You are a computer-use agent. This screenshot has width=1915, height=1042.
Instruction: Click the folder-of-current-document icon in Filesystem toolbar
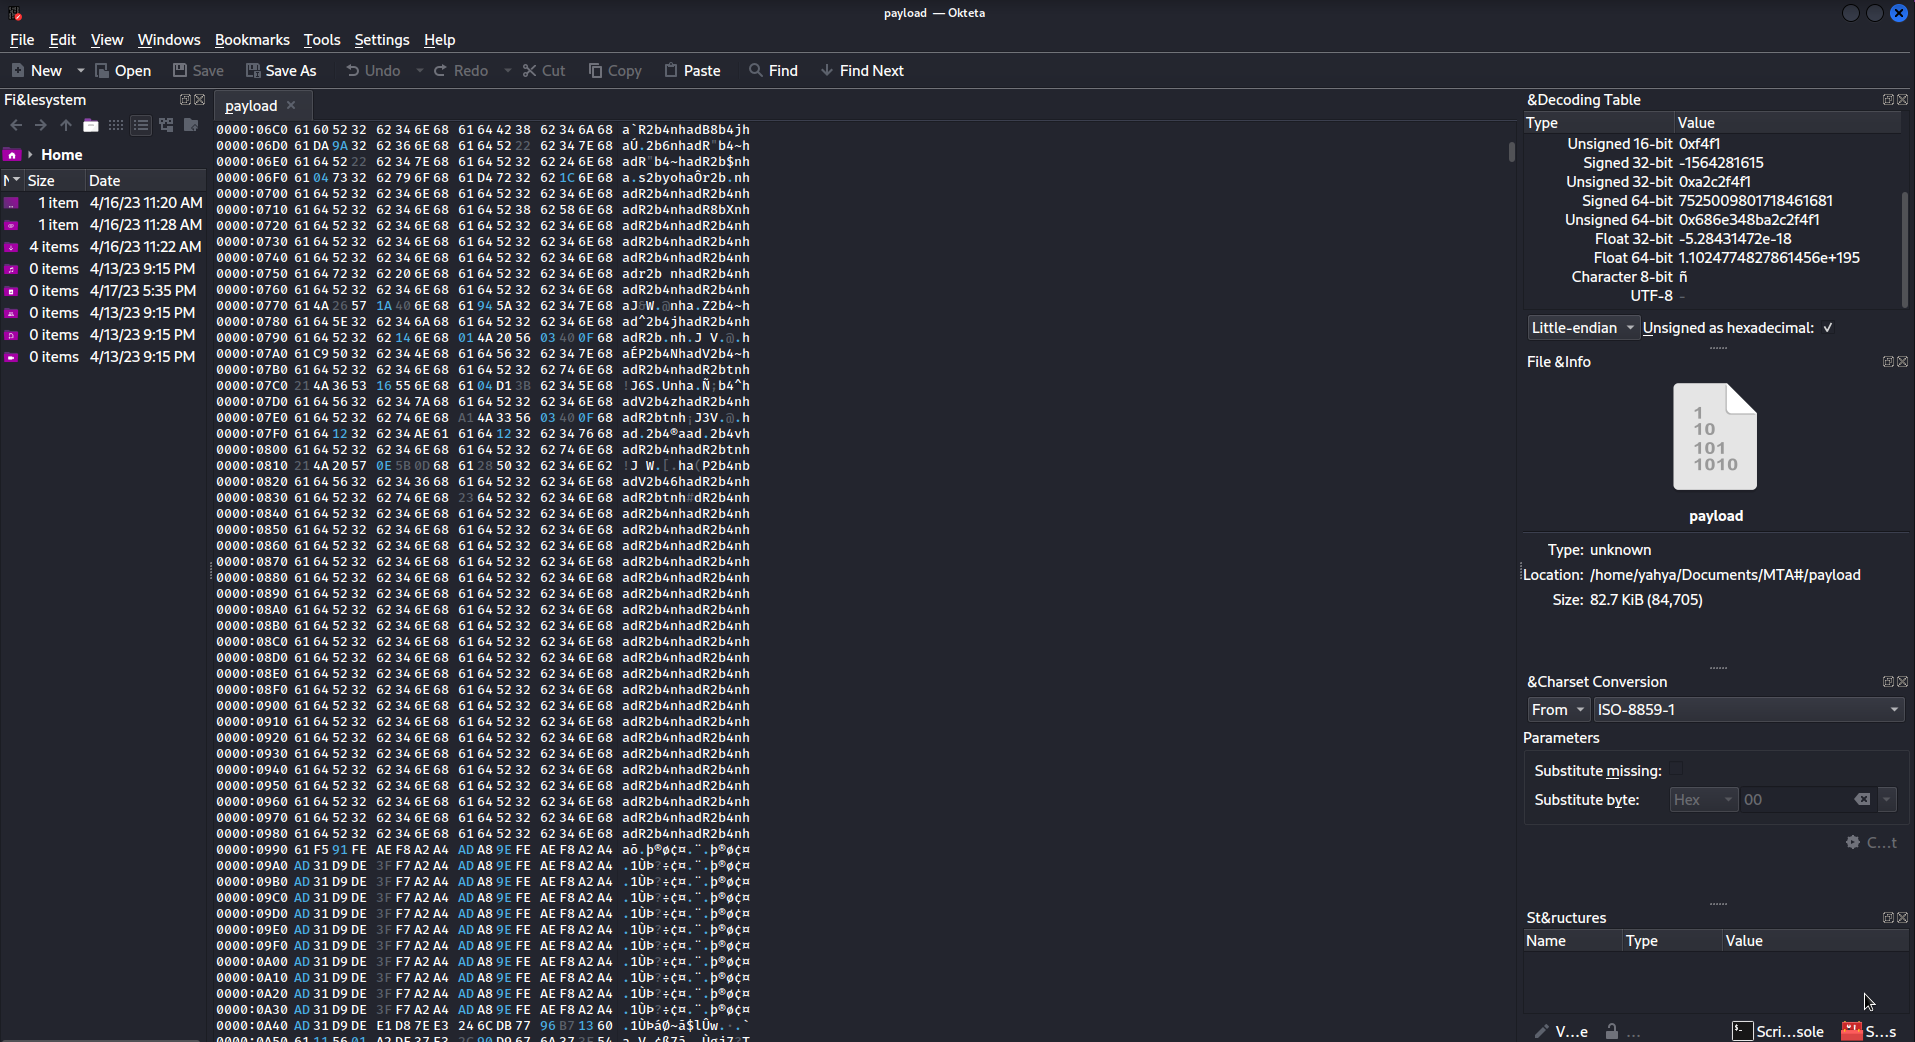pos(191,125)
